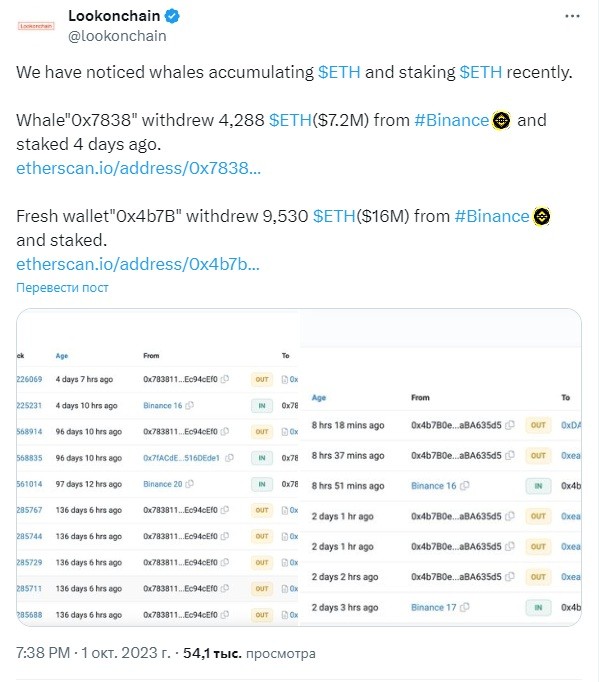Click the blue verified badge
Viewport: 599px width, 682px height.
(x=172, y=16)
